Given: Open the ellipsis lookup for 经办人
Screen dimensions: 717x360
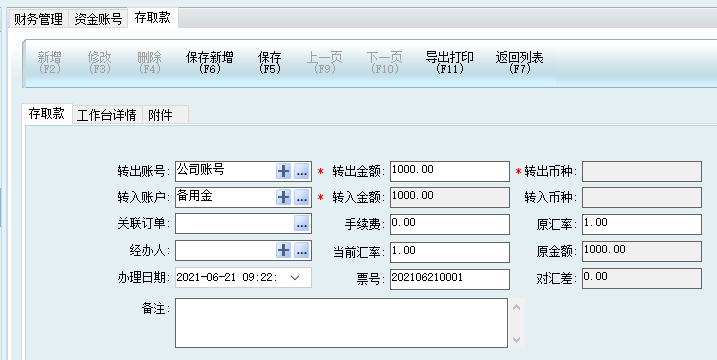Looking at the screenshot, I should (301, 250).
